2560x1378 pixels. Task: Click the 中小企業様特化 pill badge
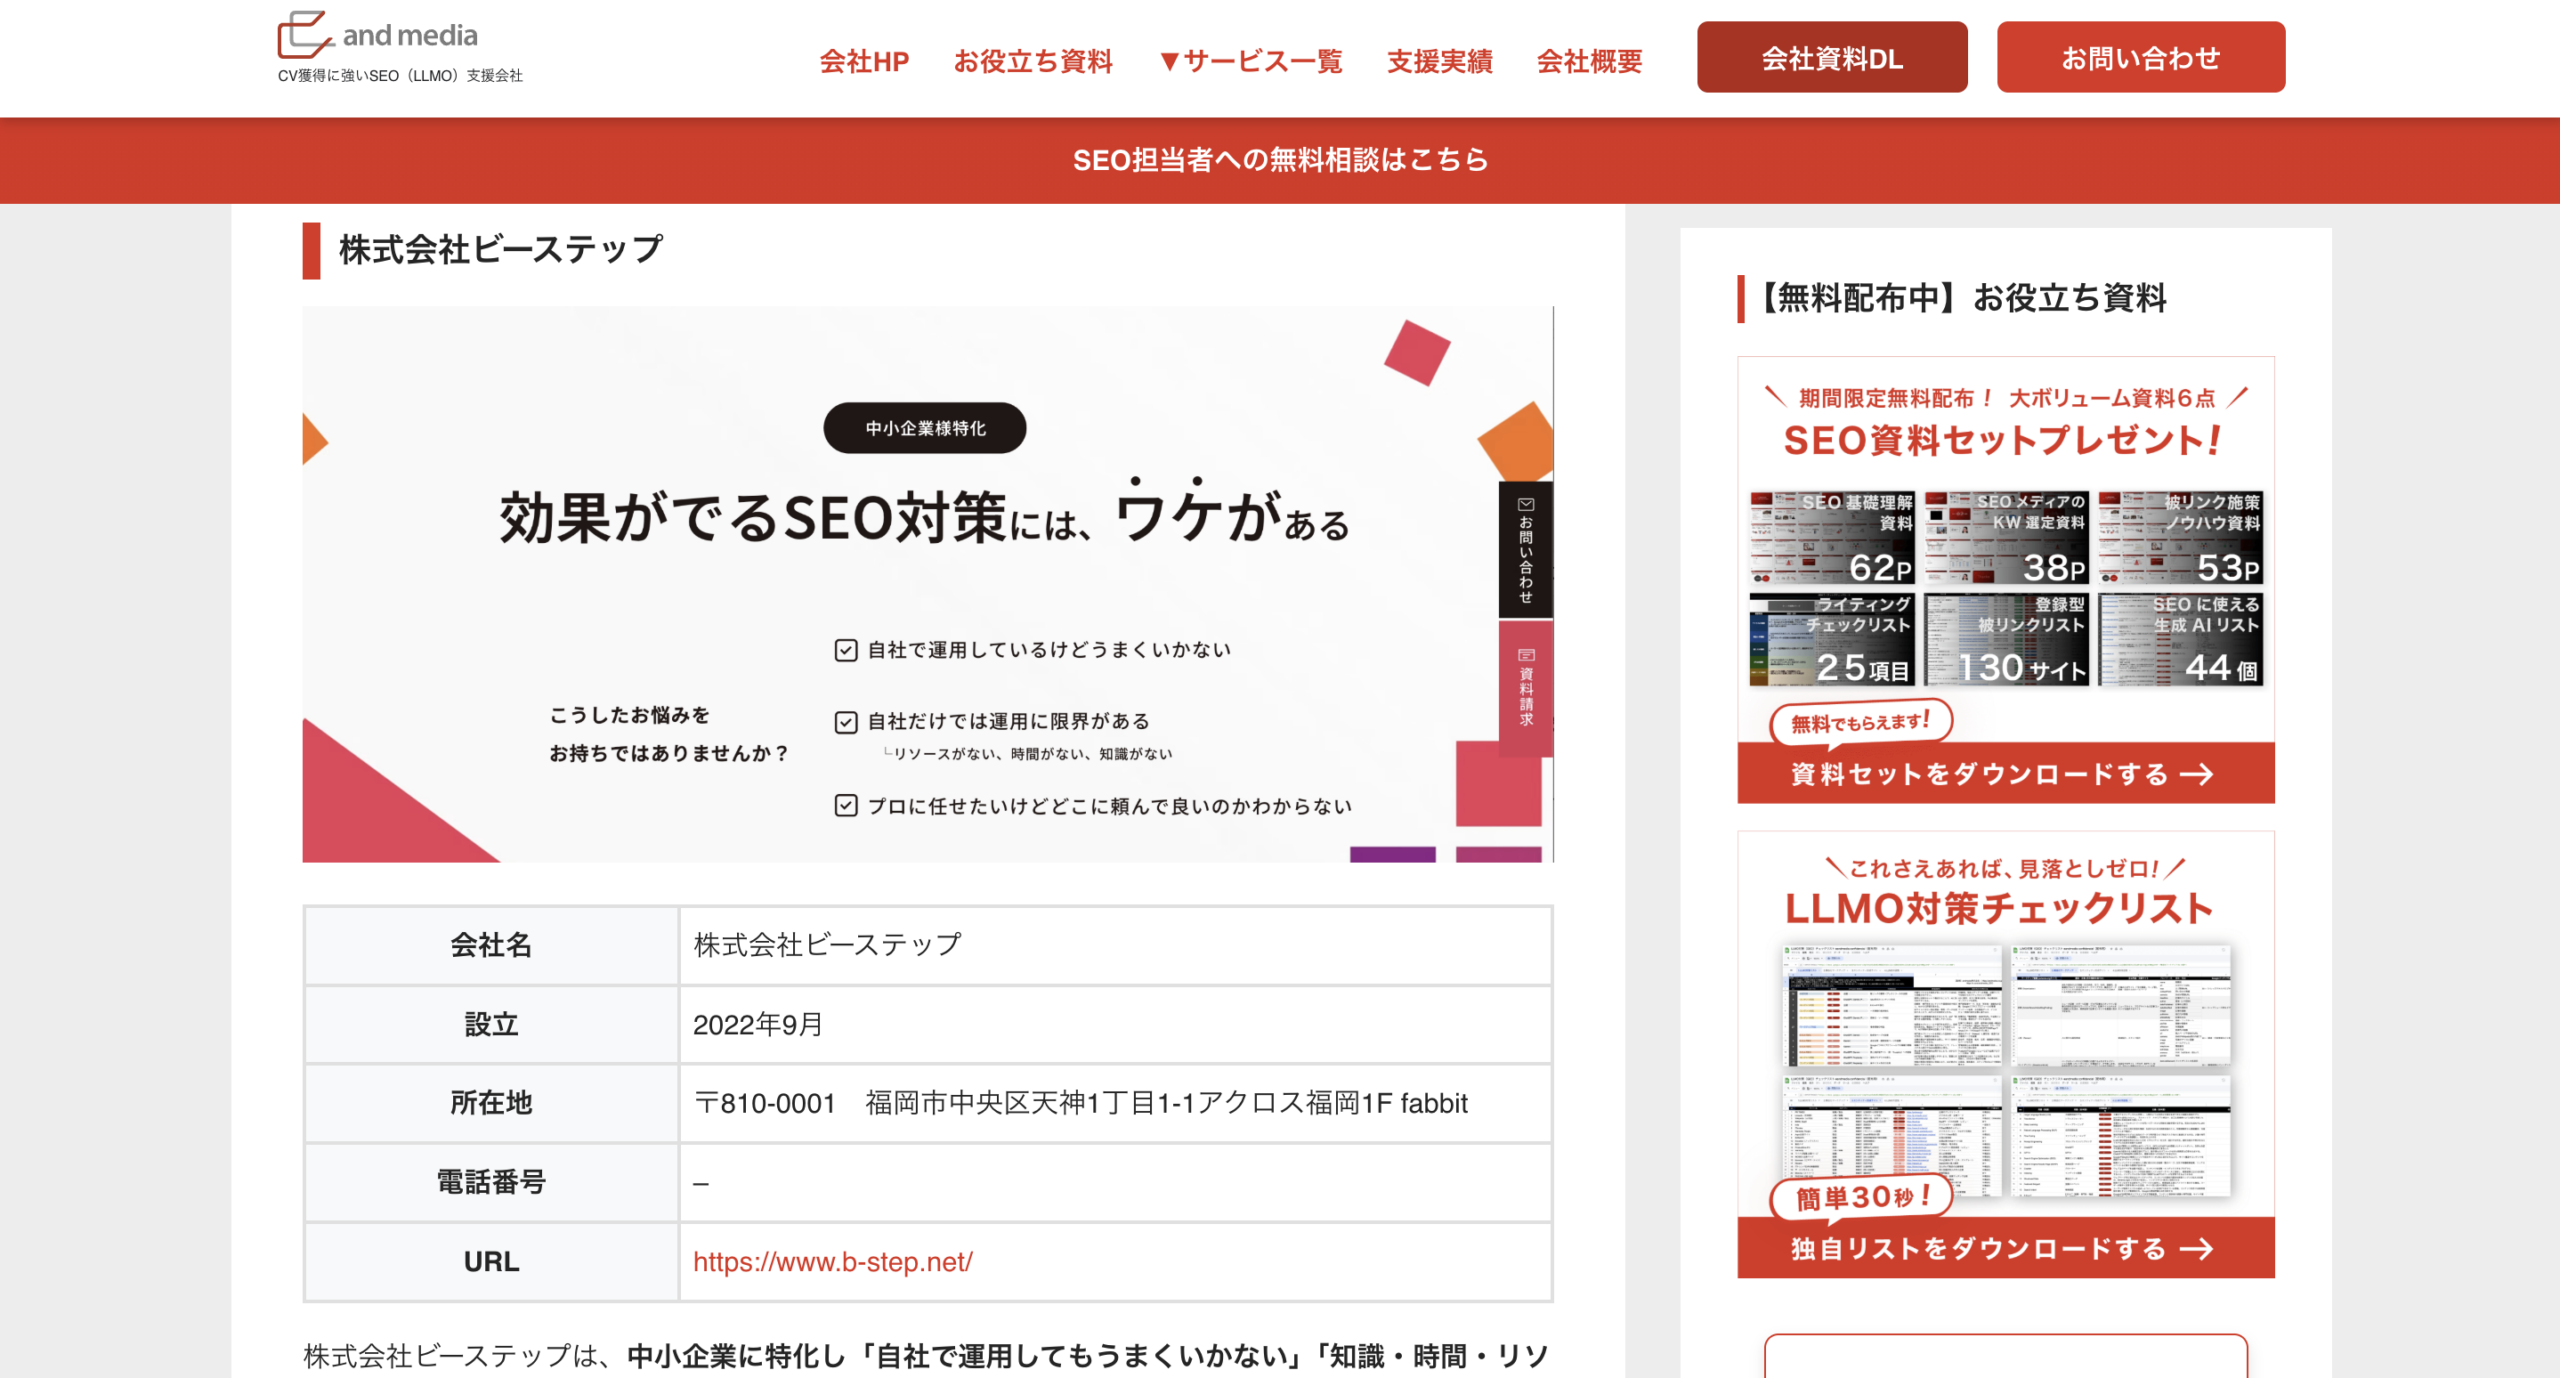925,428
